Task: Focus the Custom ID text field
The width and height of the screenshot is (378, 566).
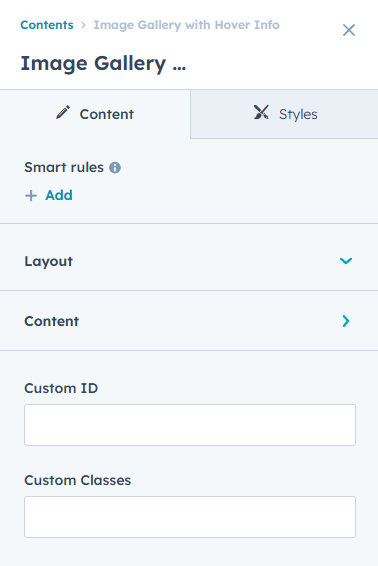Action: point(190,425)
